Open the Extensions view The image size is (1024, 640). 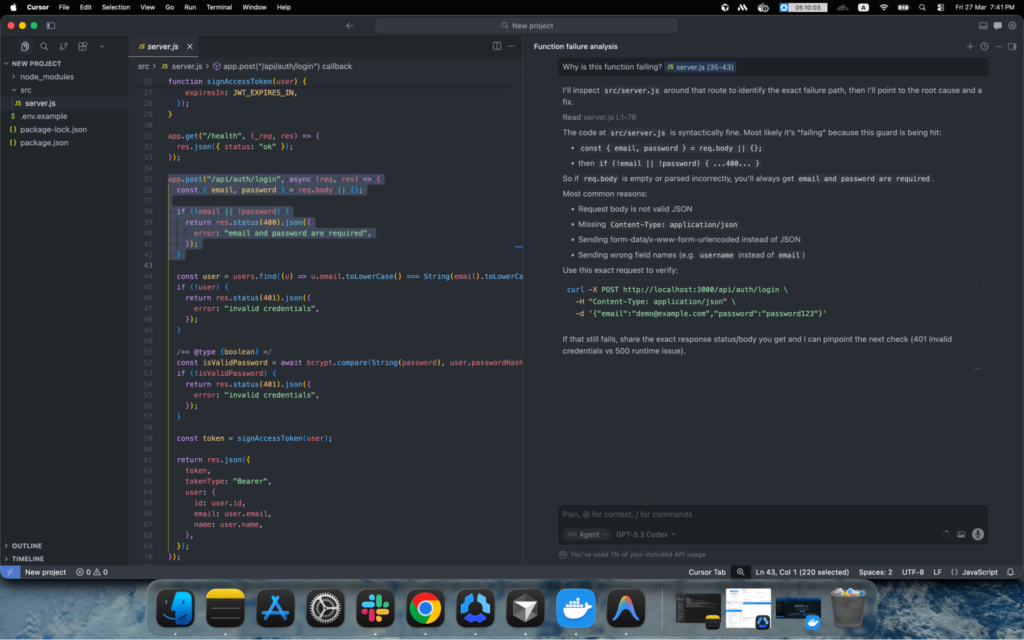(81, 46)
